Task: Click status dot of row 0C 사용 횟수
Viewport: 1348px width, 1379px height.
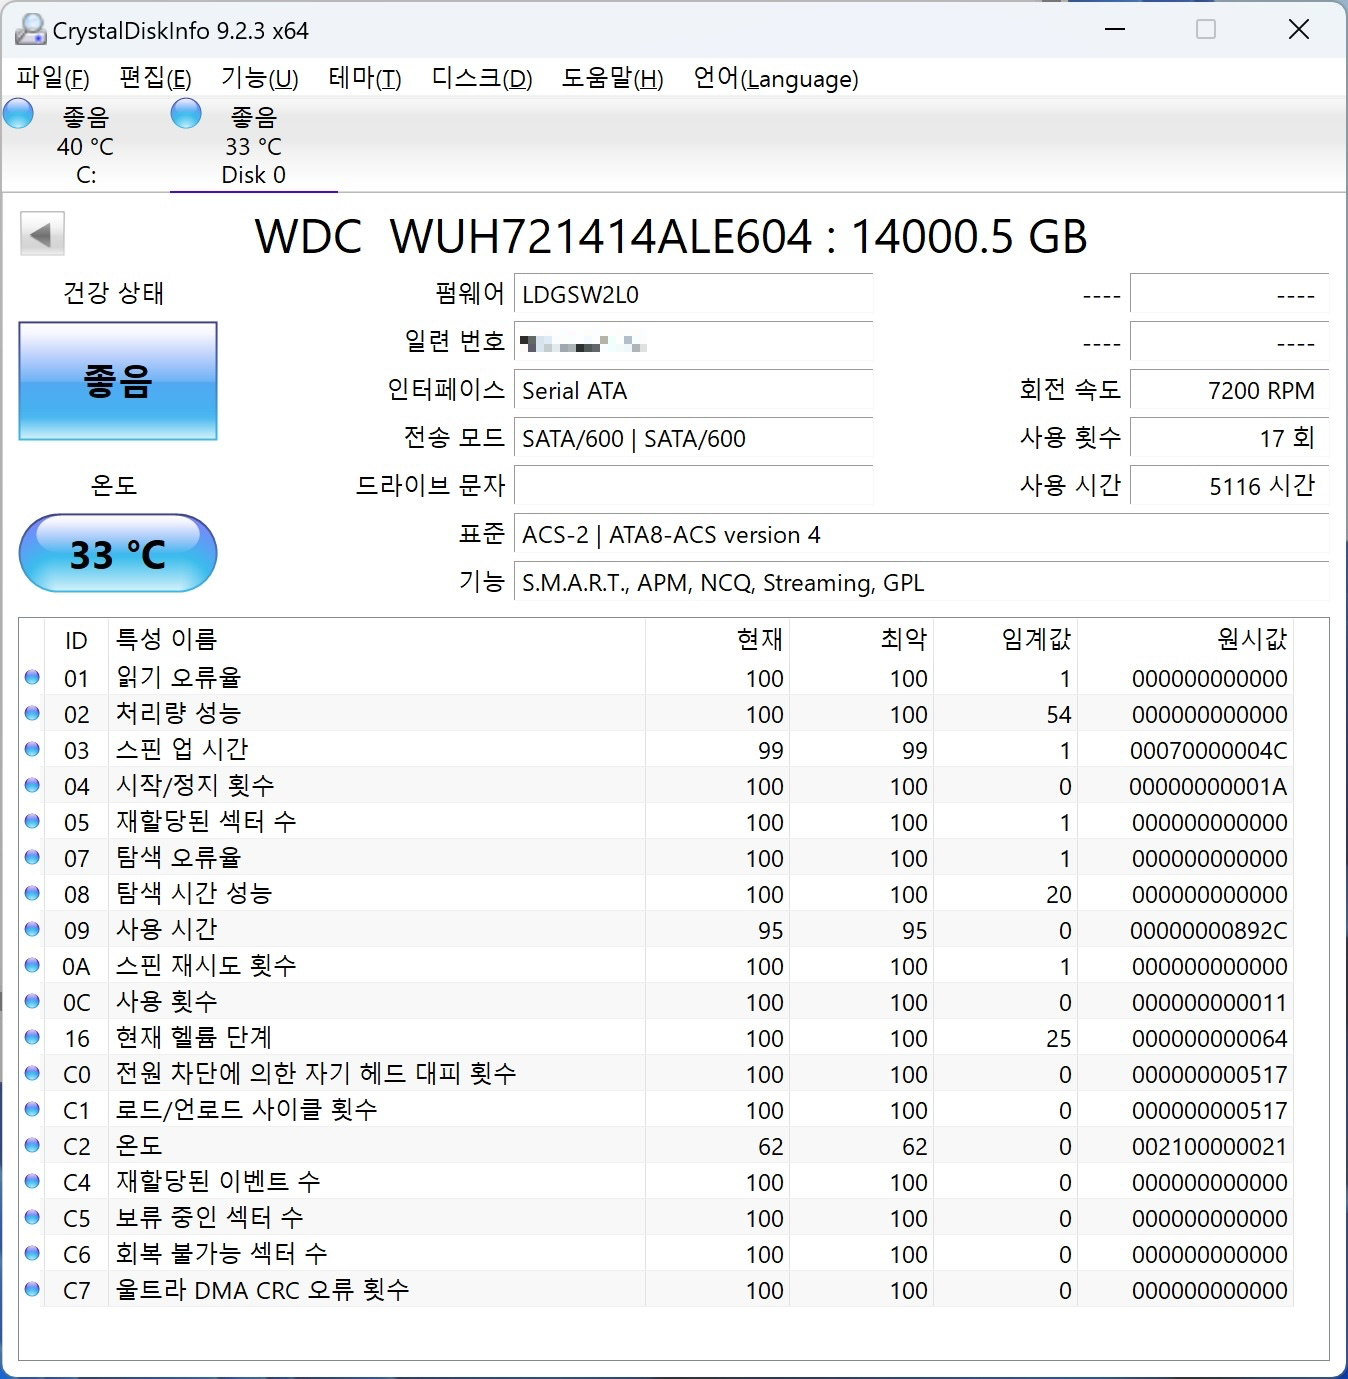Action: click(x=32, y=1001)
